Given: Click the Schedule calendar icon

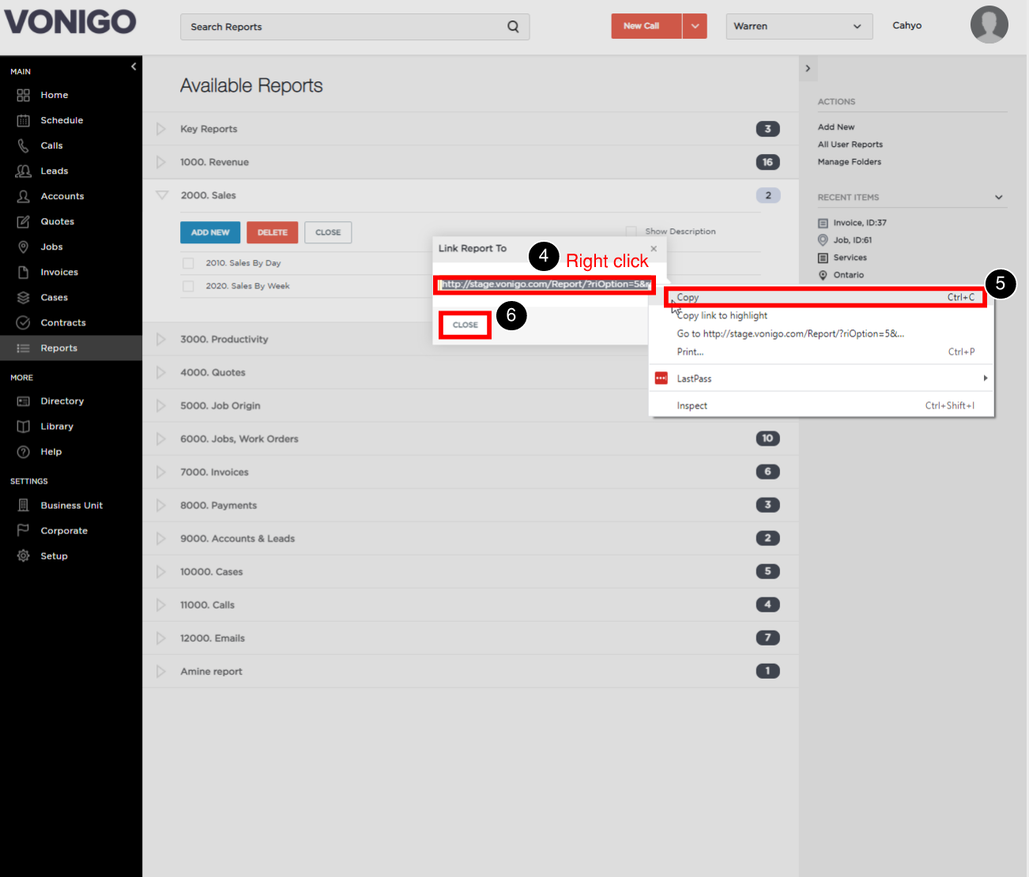Looking at the screenshot, I should pos(23,120).
